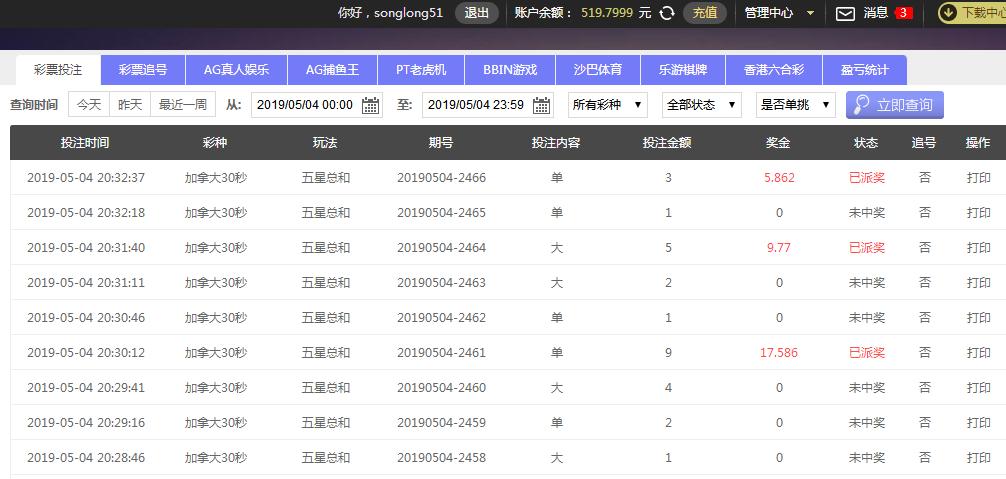The image size is (1006, 479).
Task: Open the 管理中心 menu
Action: click(x=779, y=13)
